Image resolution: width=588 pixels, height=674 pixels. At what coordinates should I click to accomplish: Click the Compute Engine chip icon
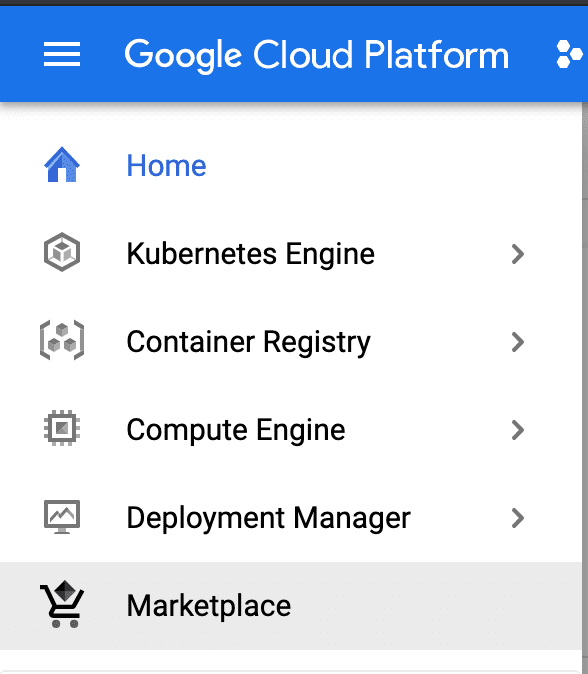tap(62, 428)
